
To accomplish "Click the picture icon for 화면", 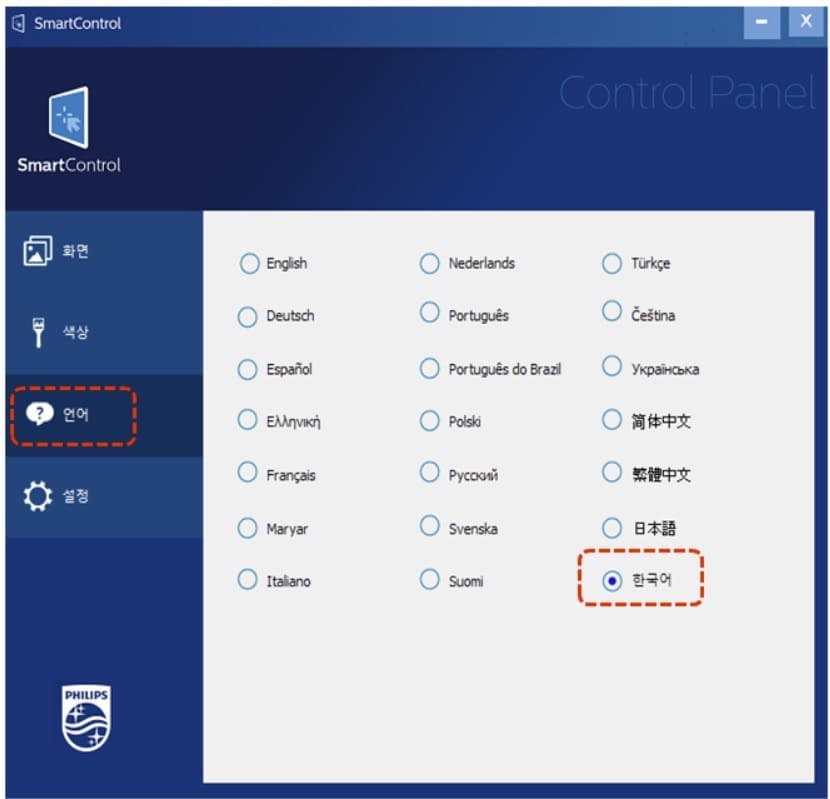I will 38,251.
